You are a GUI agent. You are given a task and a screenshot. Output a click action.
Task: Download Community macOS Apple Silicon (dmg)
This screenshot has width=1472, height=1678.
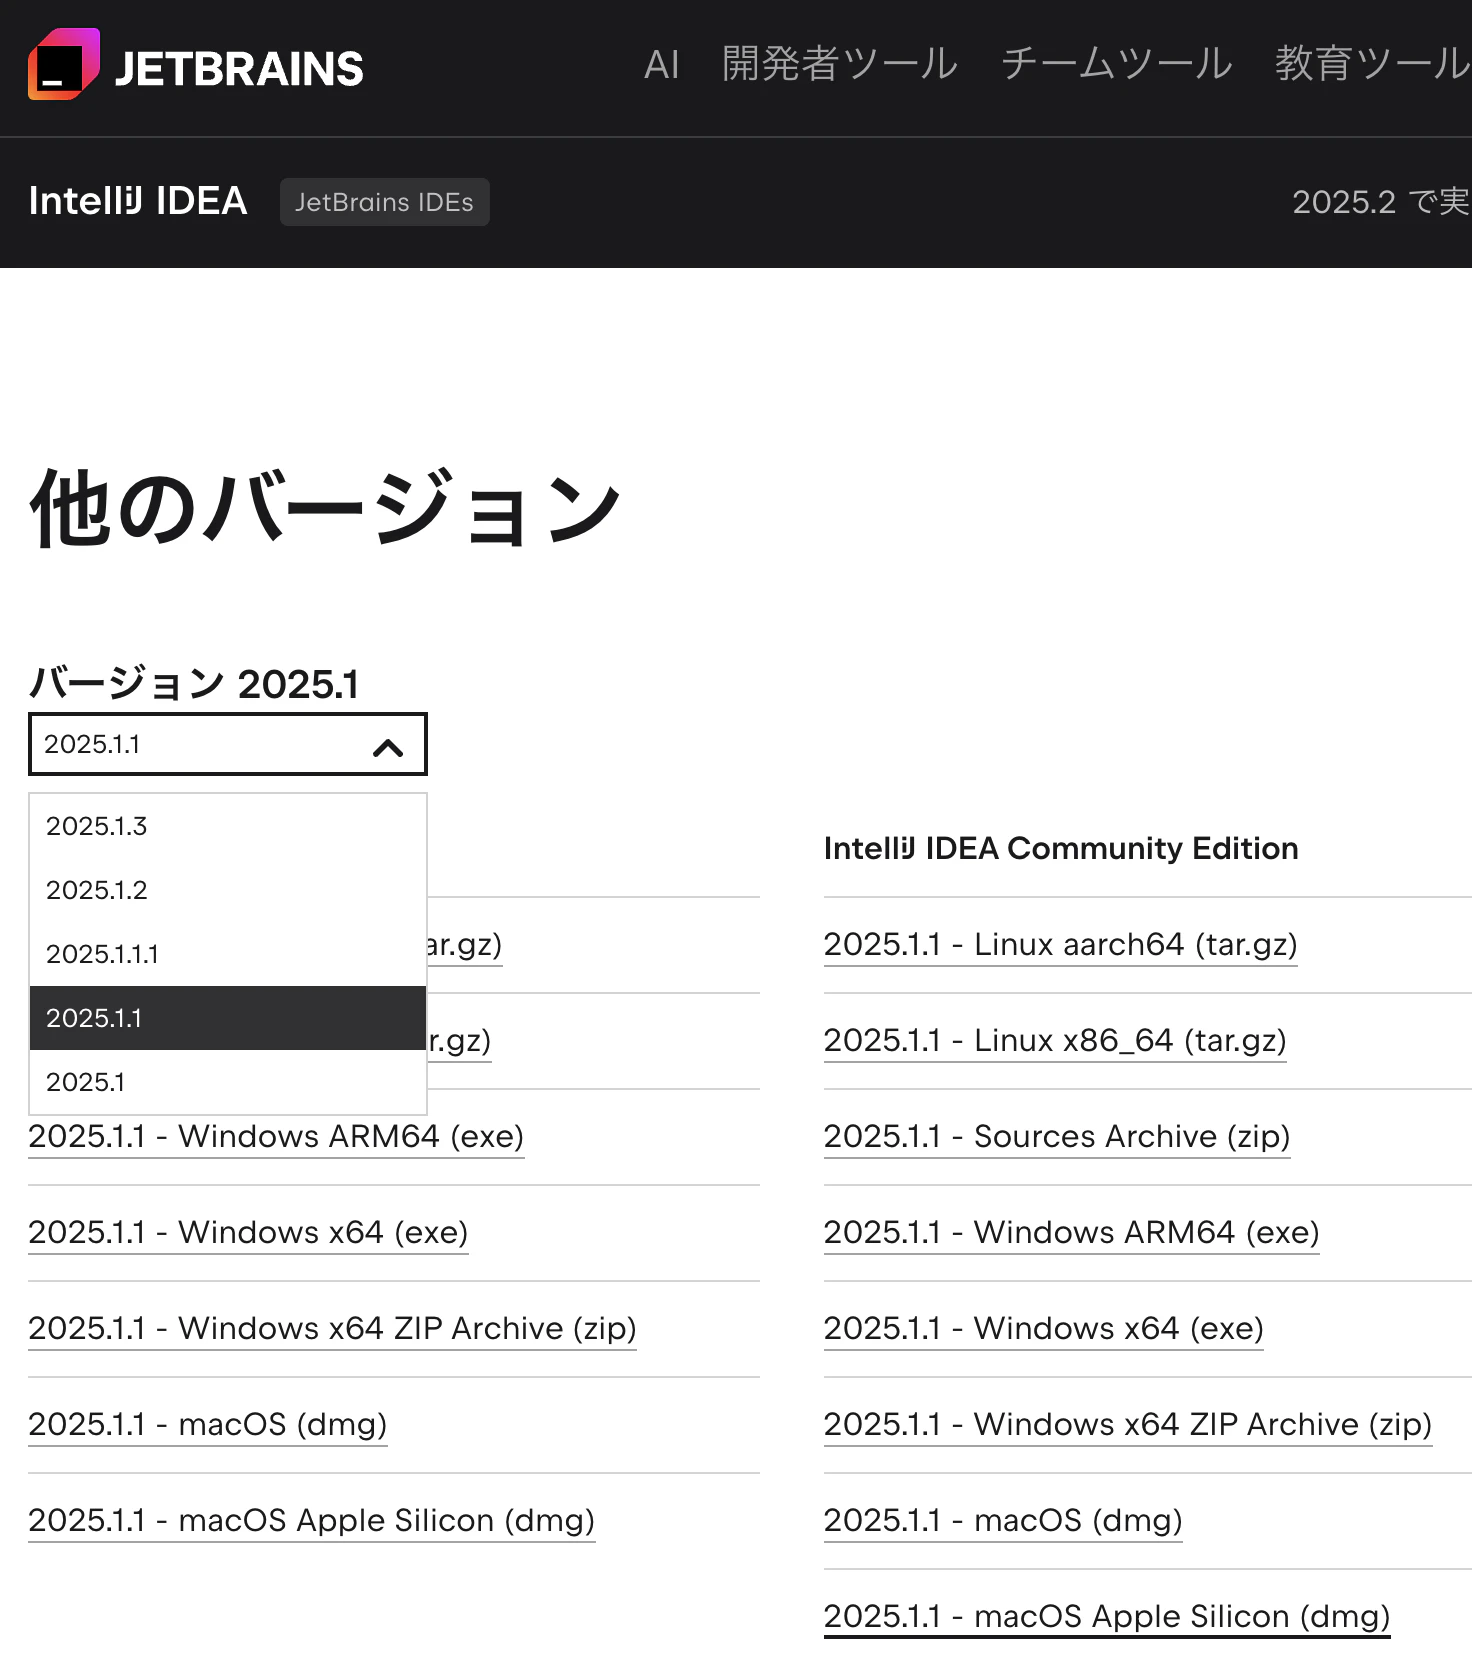pos(1107,1616)
